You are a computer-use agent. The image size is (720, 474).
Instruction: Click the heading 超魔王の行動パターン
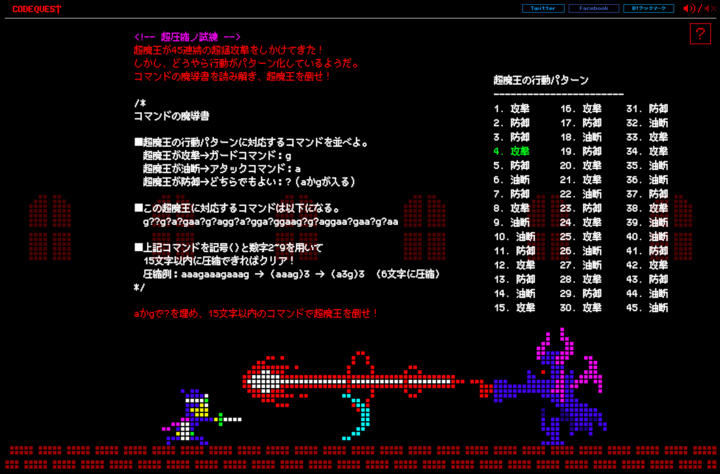[541, 80]
